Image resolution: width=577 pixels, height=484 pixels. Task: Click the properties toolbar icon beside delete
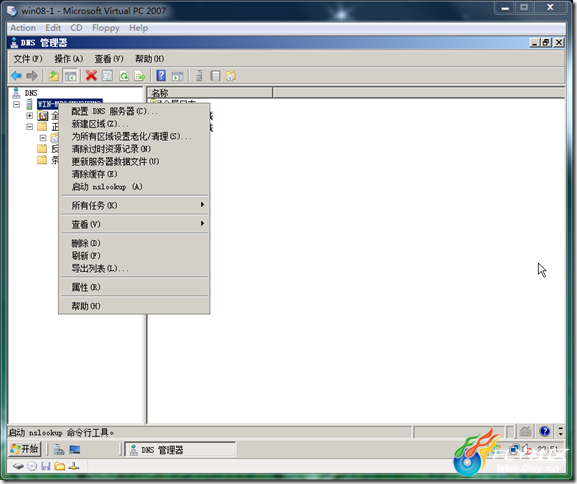[x=107, y=76]
